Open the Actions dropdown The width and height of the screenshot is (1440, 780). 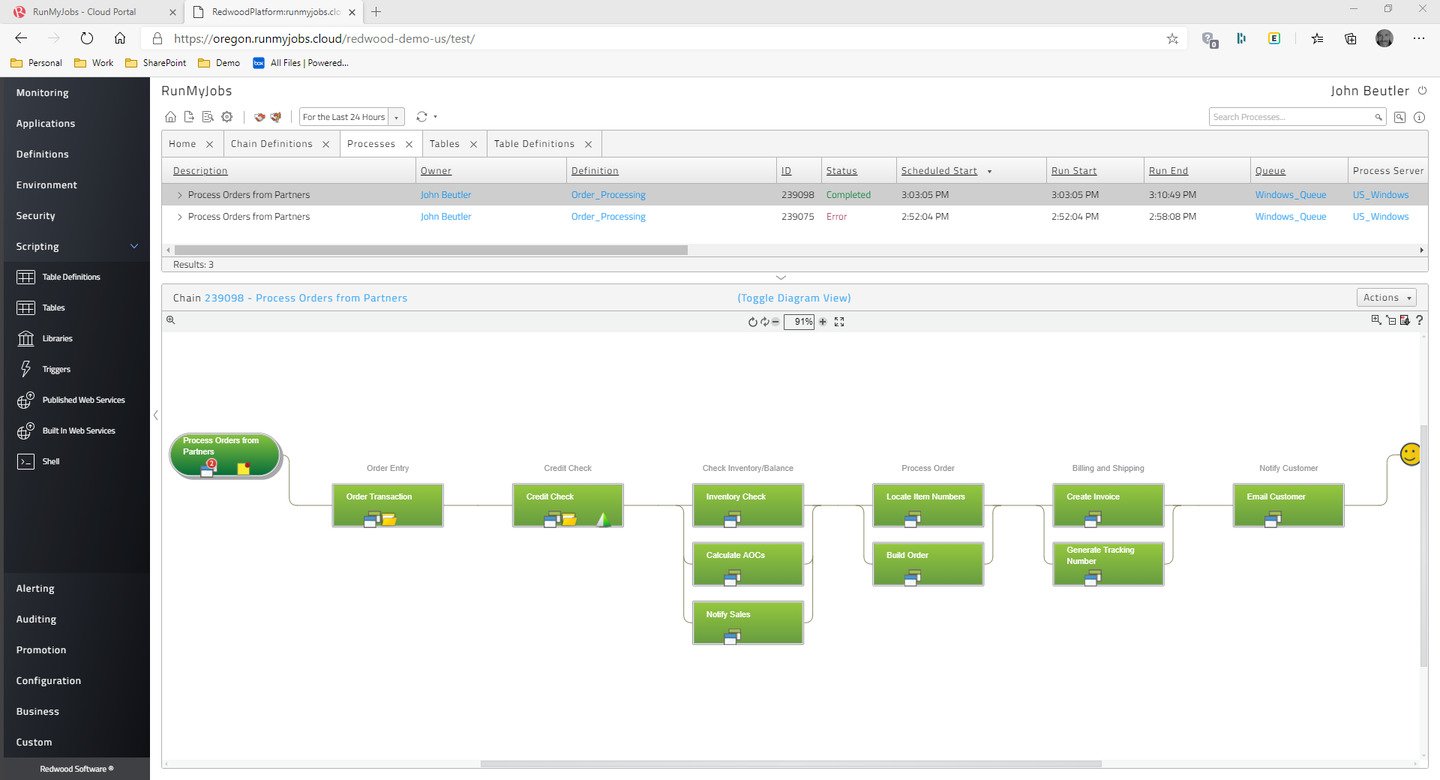tap(1387, 297)
